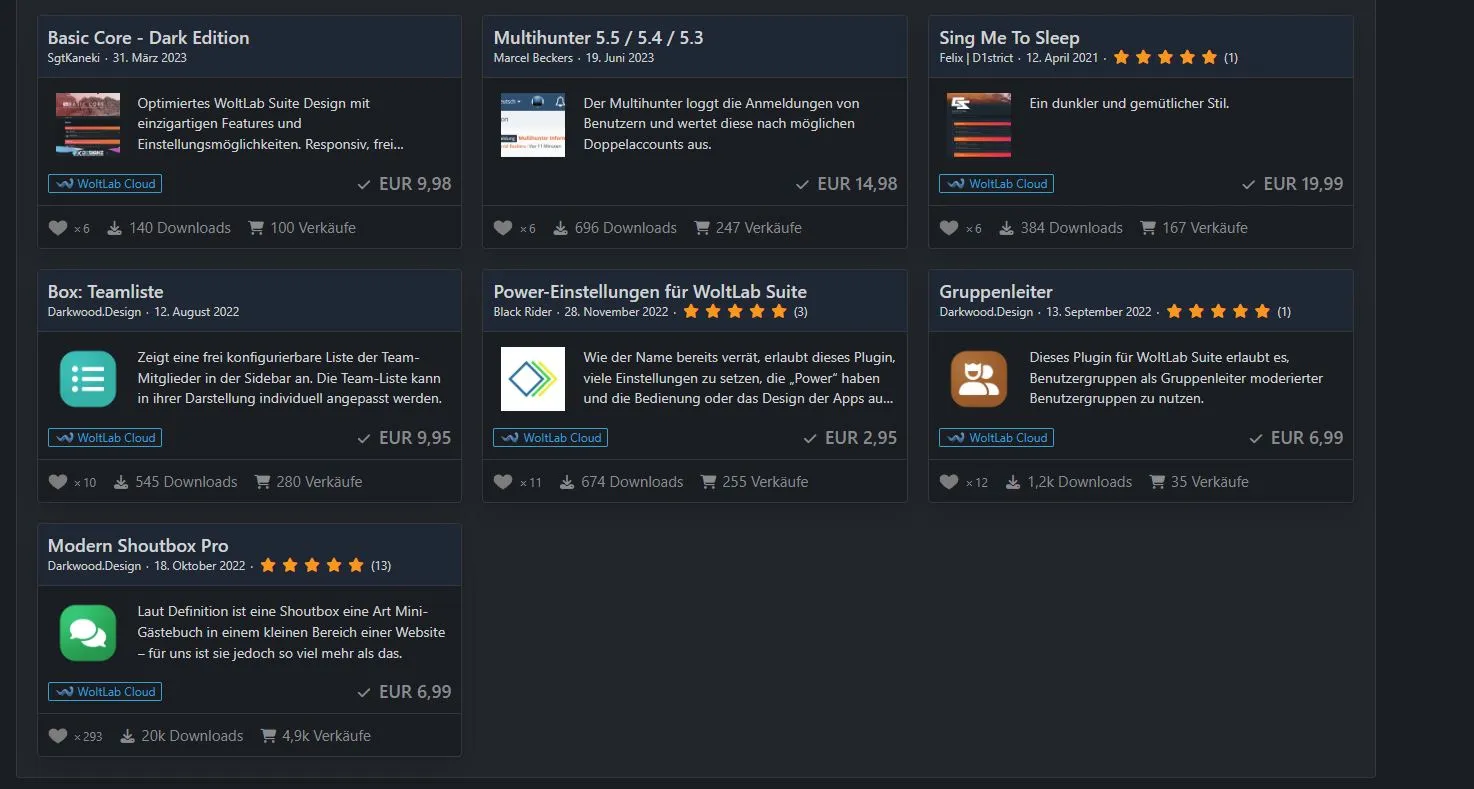Open the Multihunter 5.5 / 5.4 / 5.3 title
Screen dimensions: 1474x789
(598, 38)
